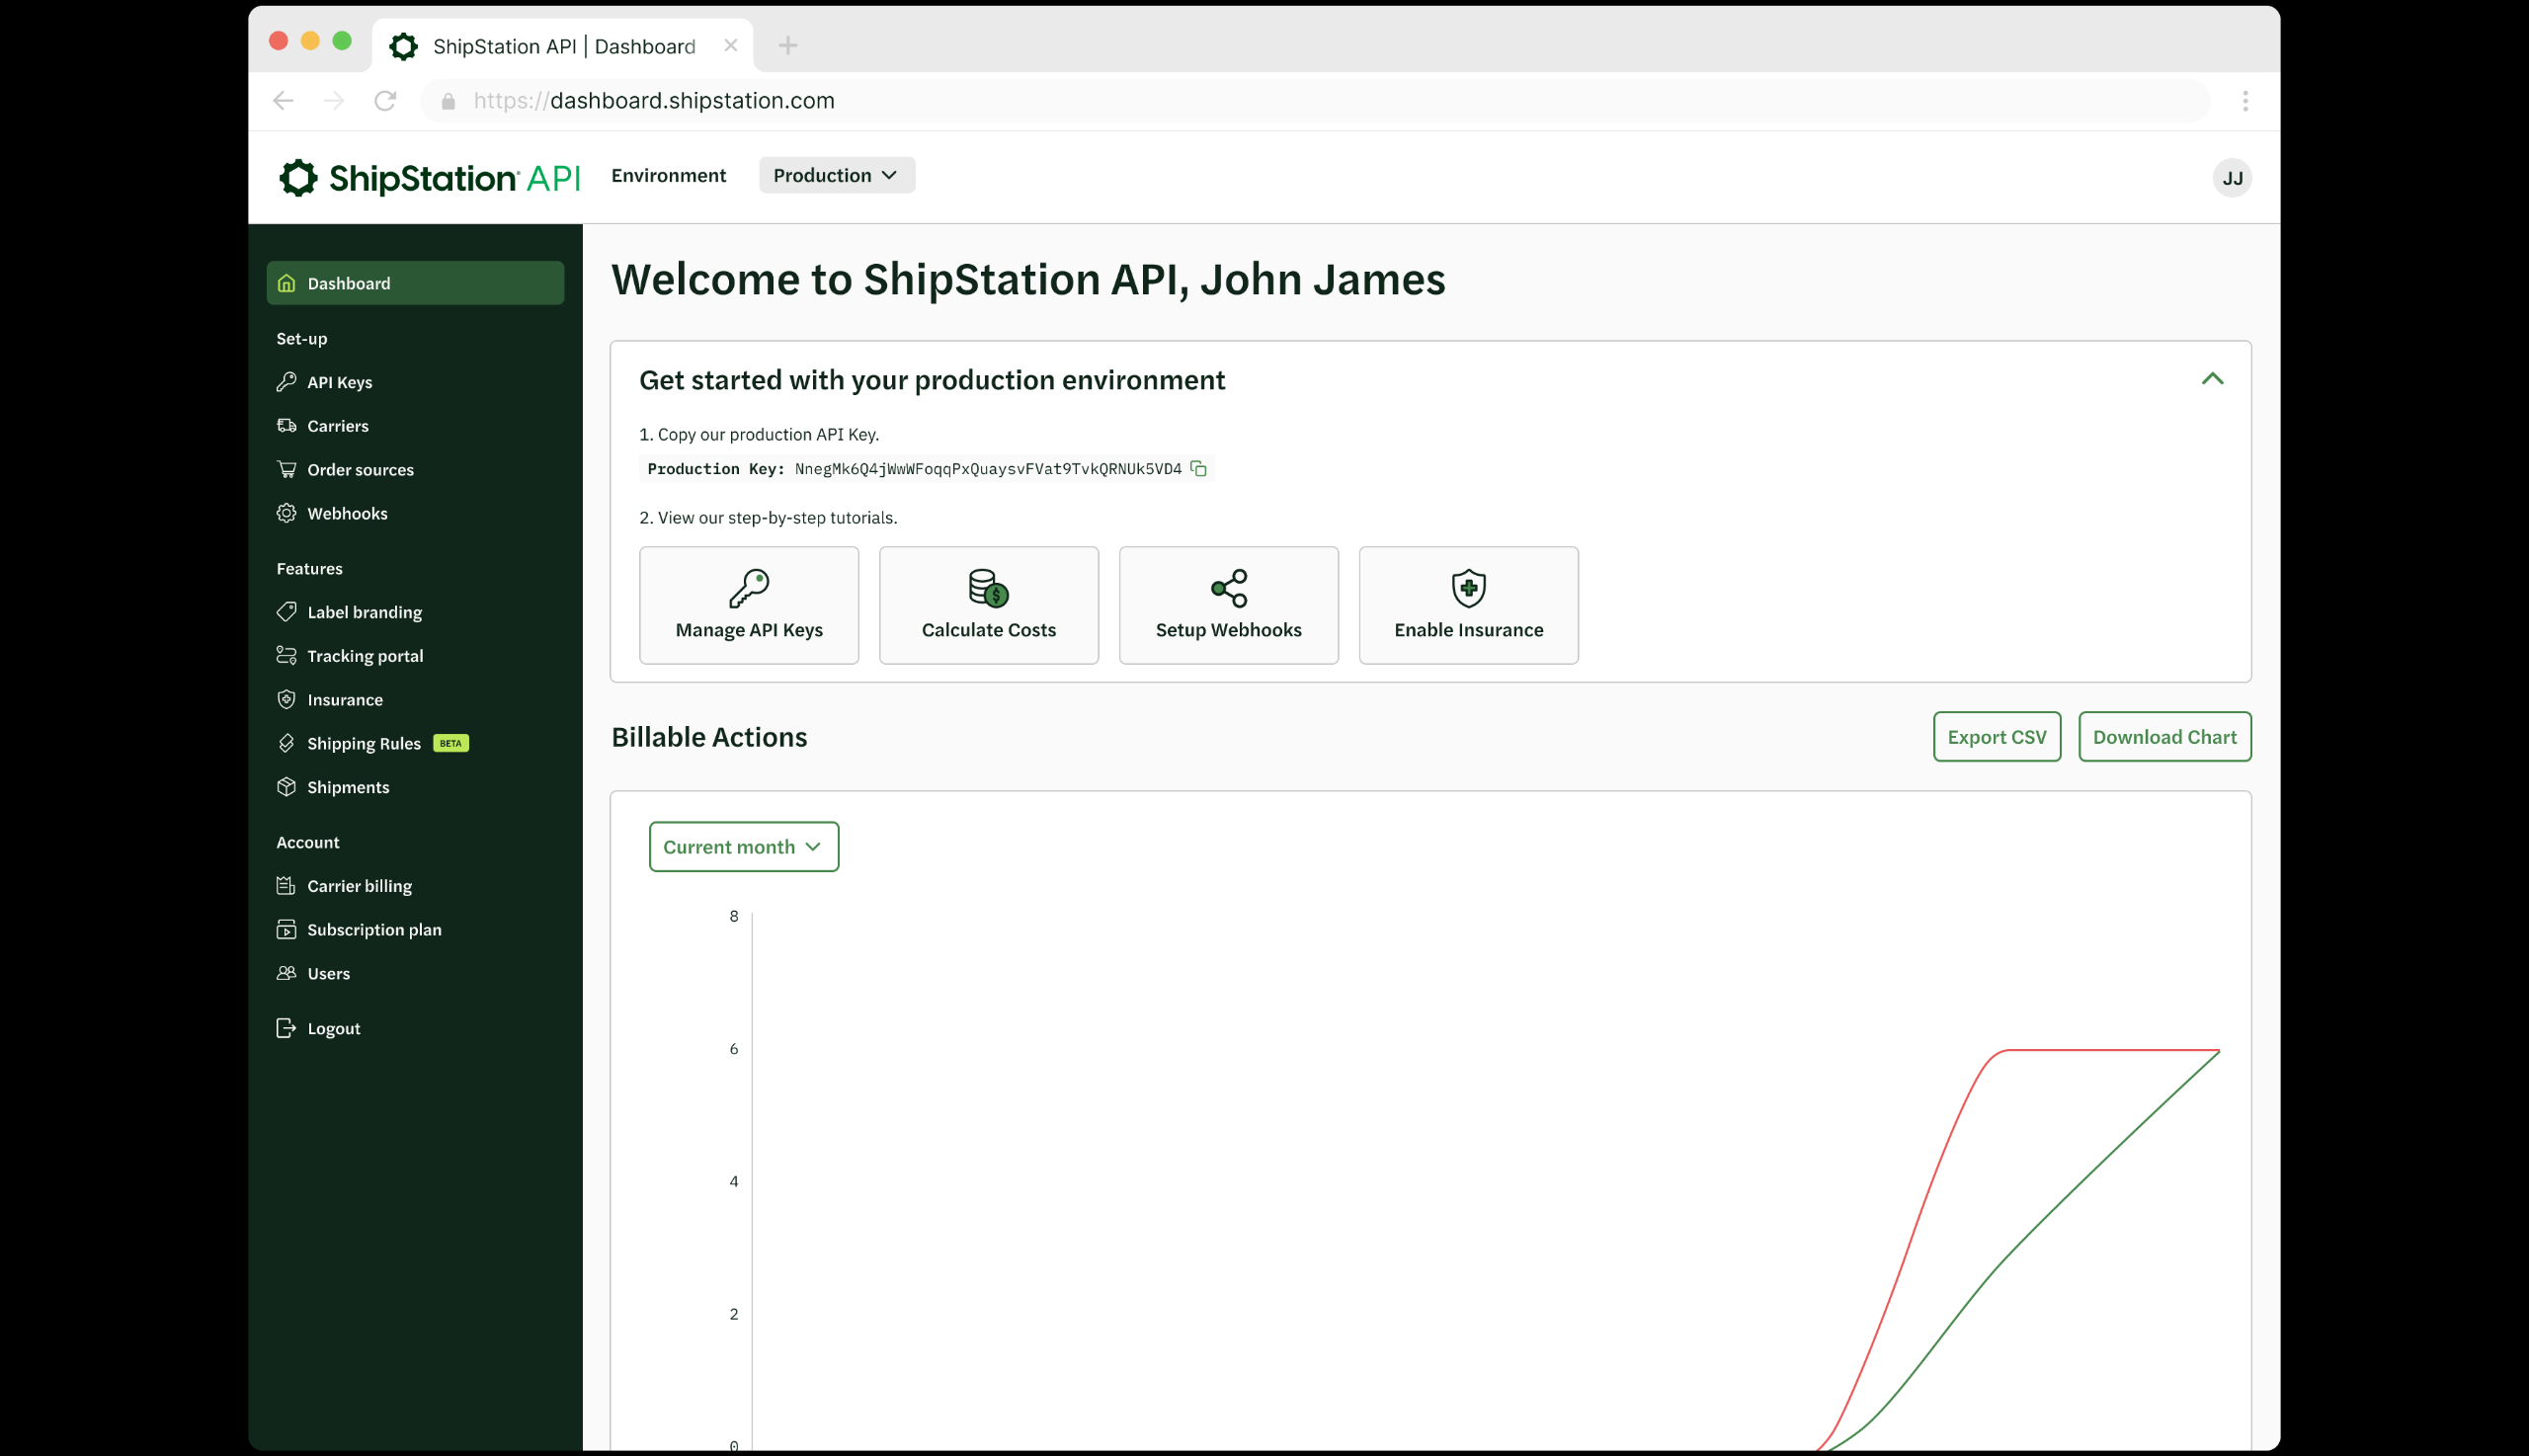
Task: Click the Webhooks gear icon
Action: pos(287,513)
